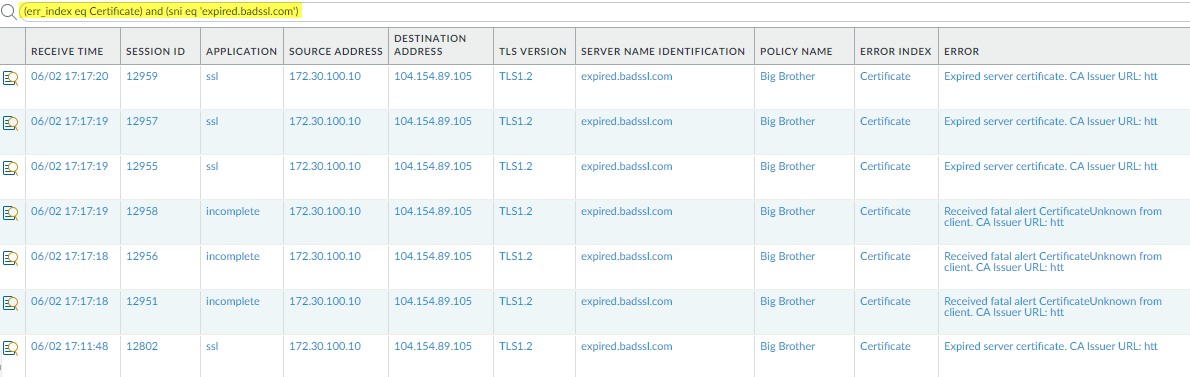Image resolution: width=1190 pixels, height=377 pixels.
Task: Click destination 104.154.89.105 in session 12802 row
Action: pos(433,347)
